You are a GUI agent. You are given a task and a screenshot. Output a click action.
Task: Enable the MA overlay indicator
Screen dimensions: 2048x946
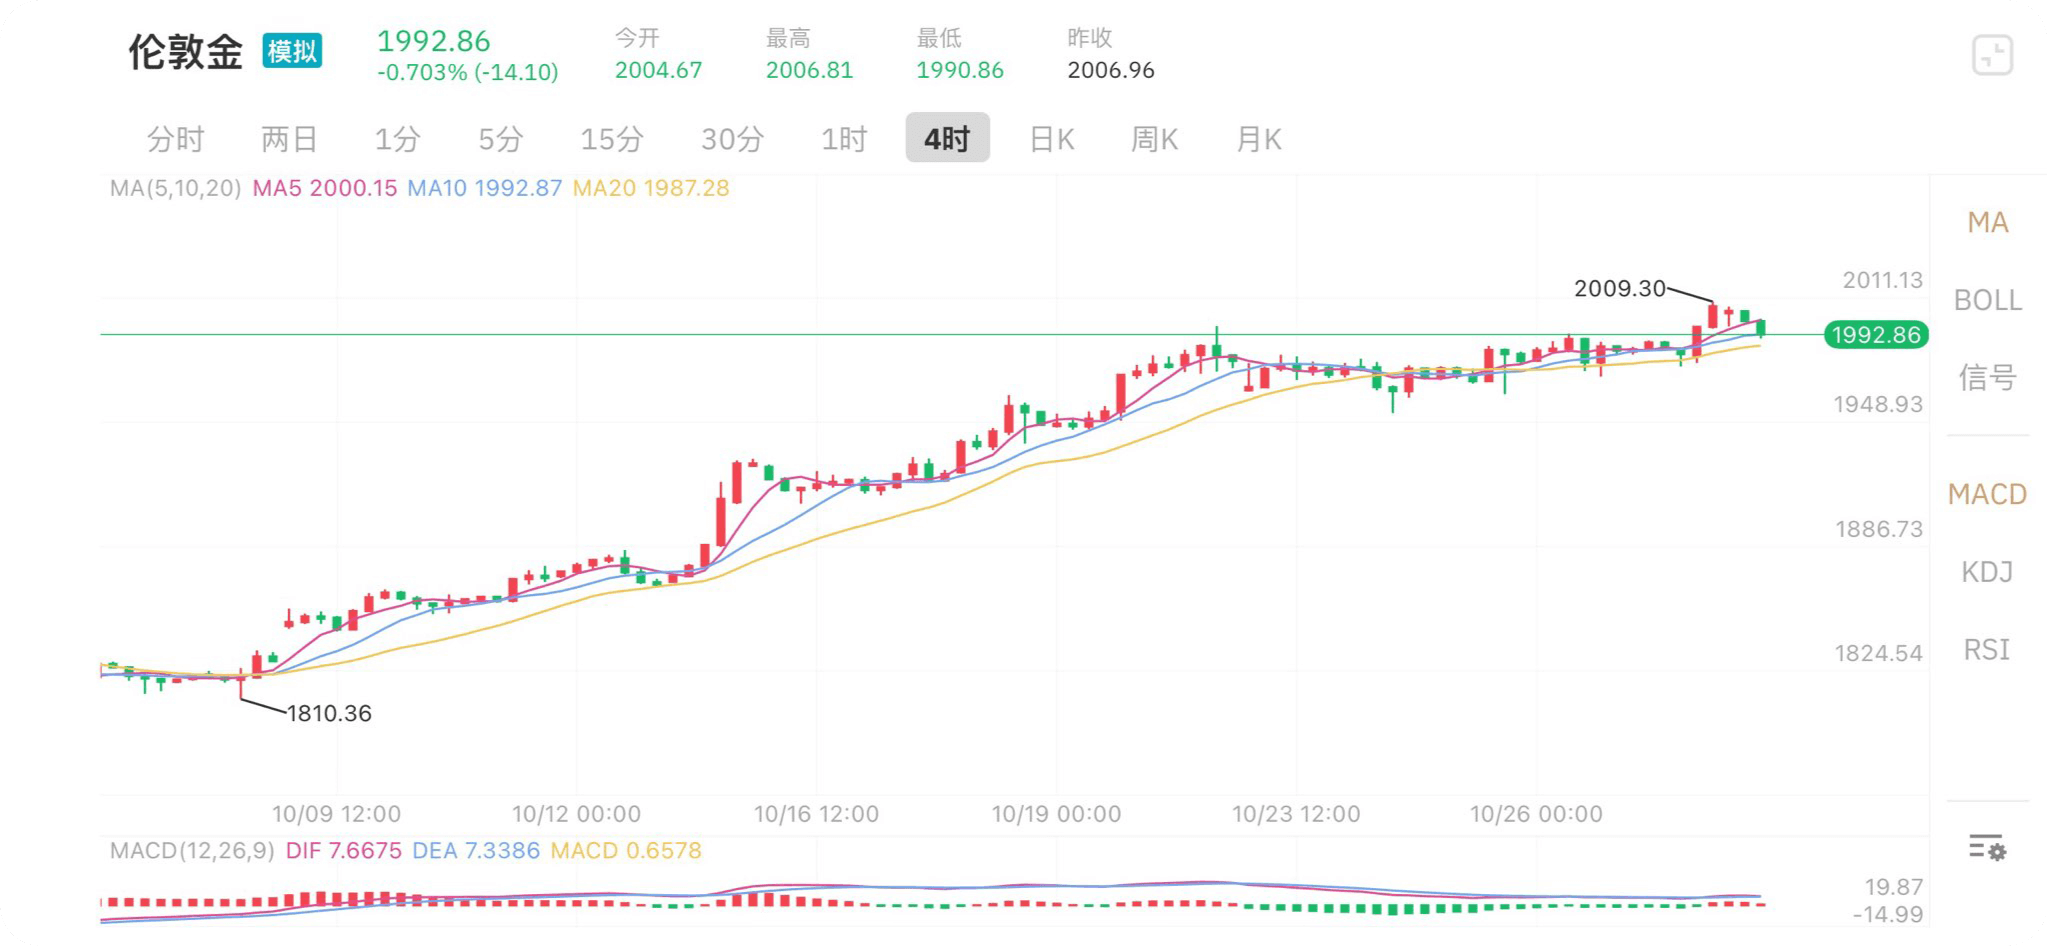(1987, 222)
